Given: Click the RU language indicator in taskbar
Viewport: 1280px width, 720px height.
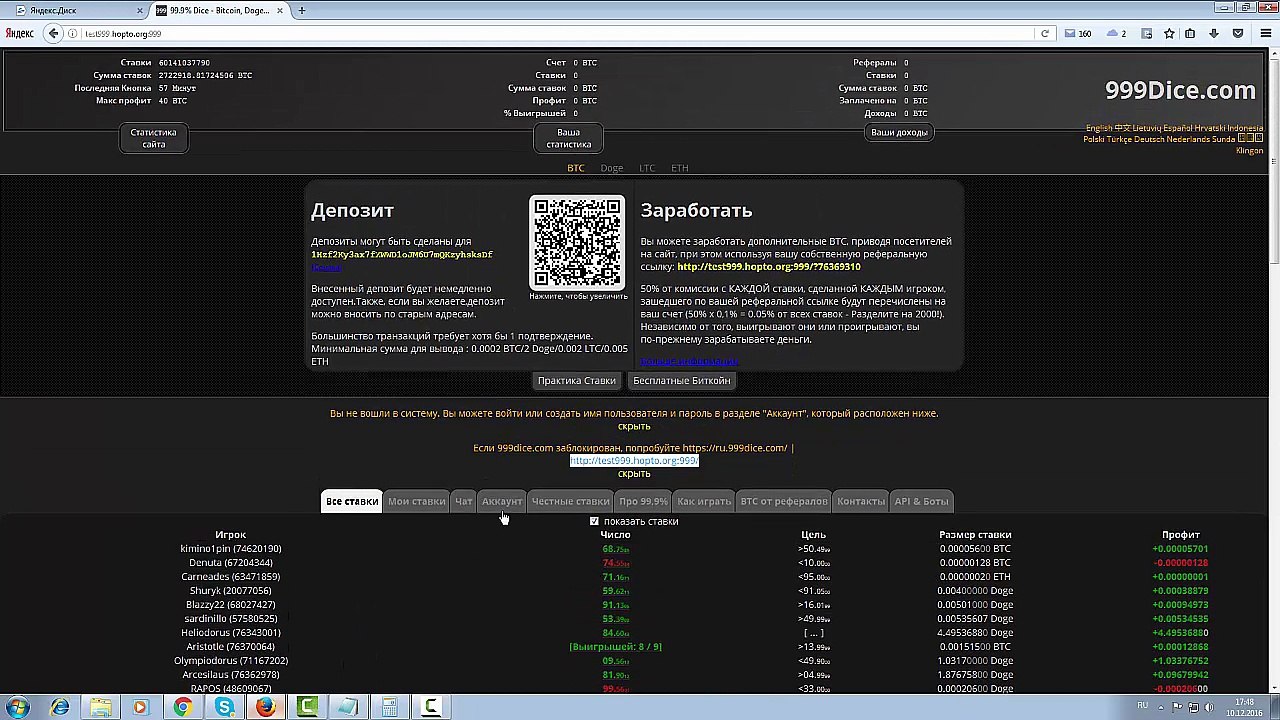Looking at the screenshot, I should [x=1142, y=706].
